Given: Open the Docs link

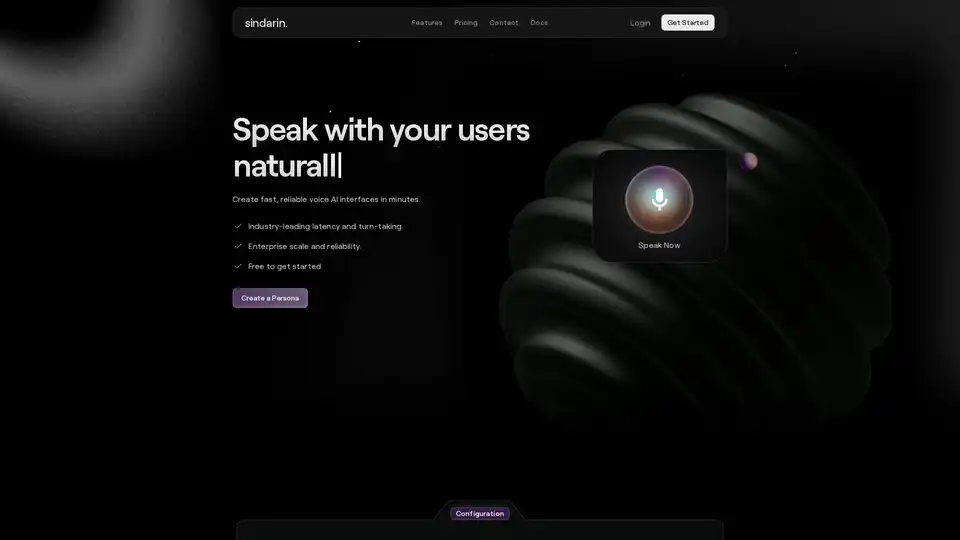Looking at the screenshot, I should [x=539, y=23].
